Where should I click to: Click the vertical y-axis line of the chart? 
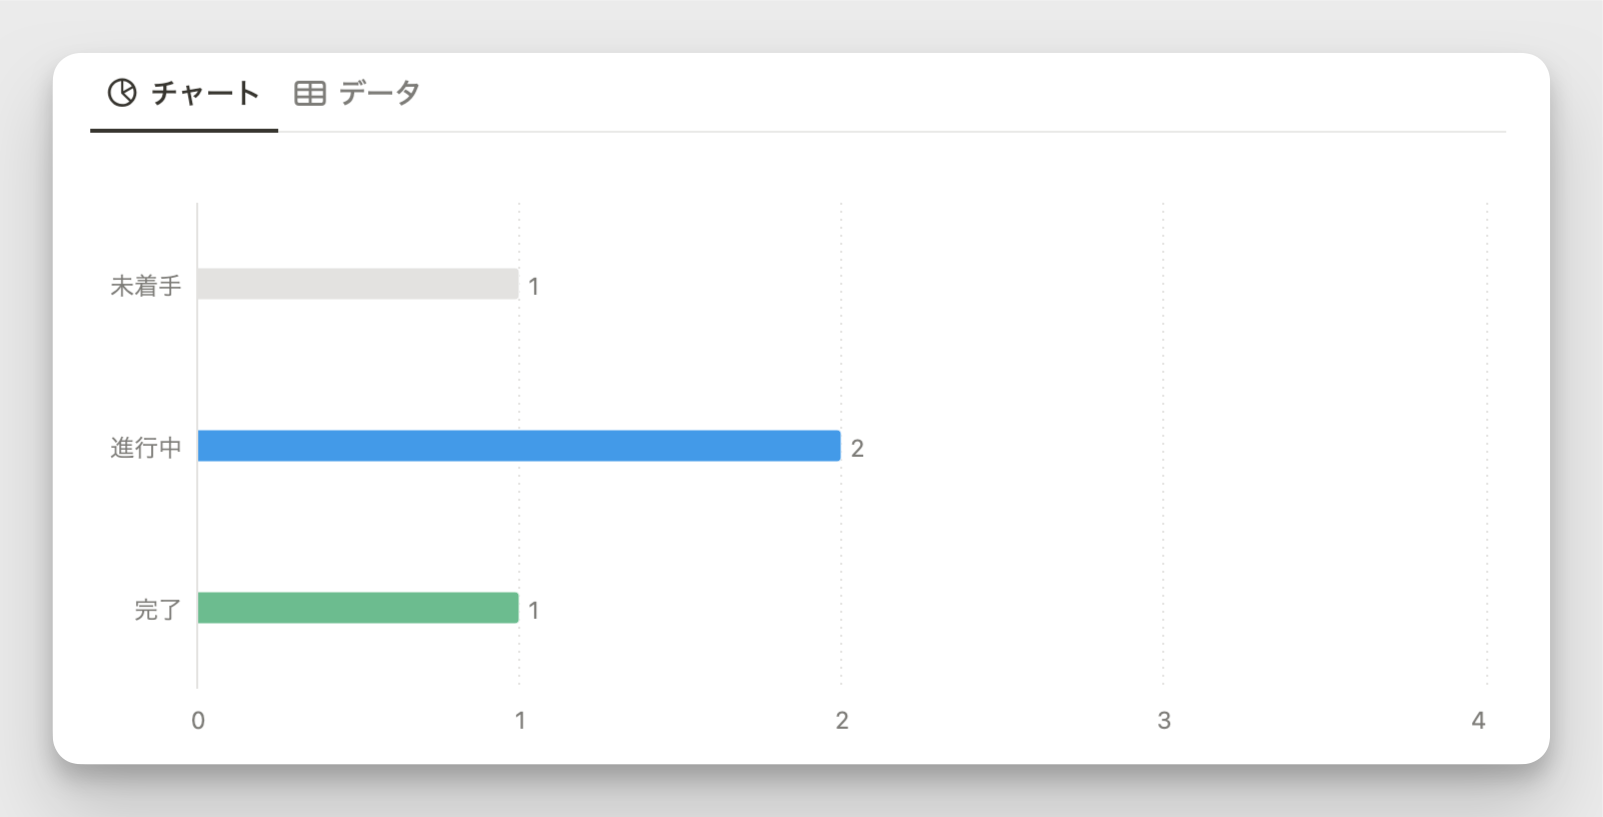[x=197, y=445]
